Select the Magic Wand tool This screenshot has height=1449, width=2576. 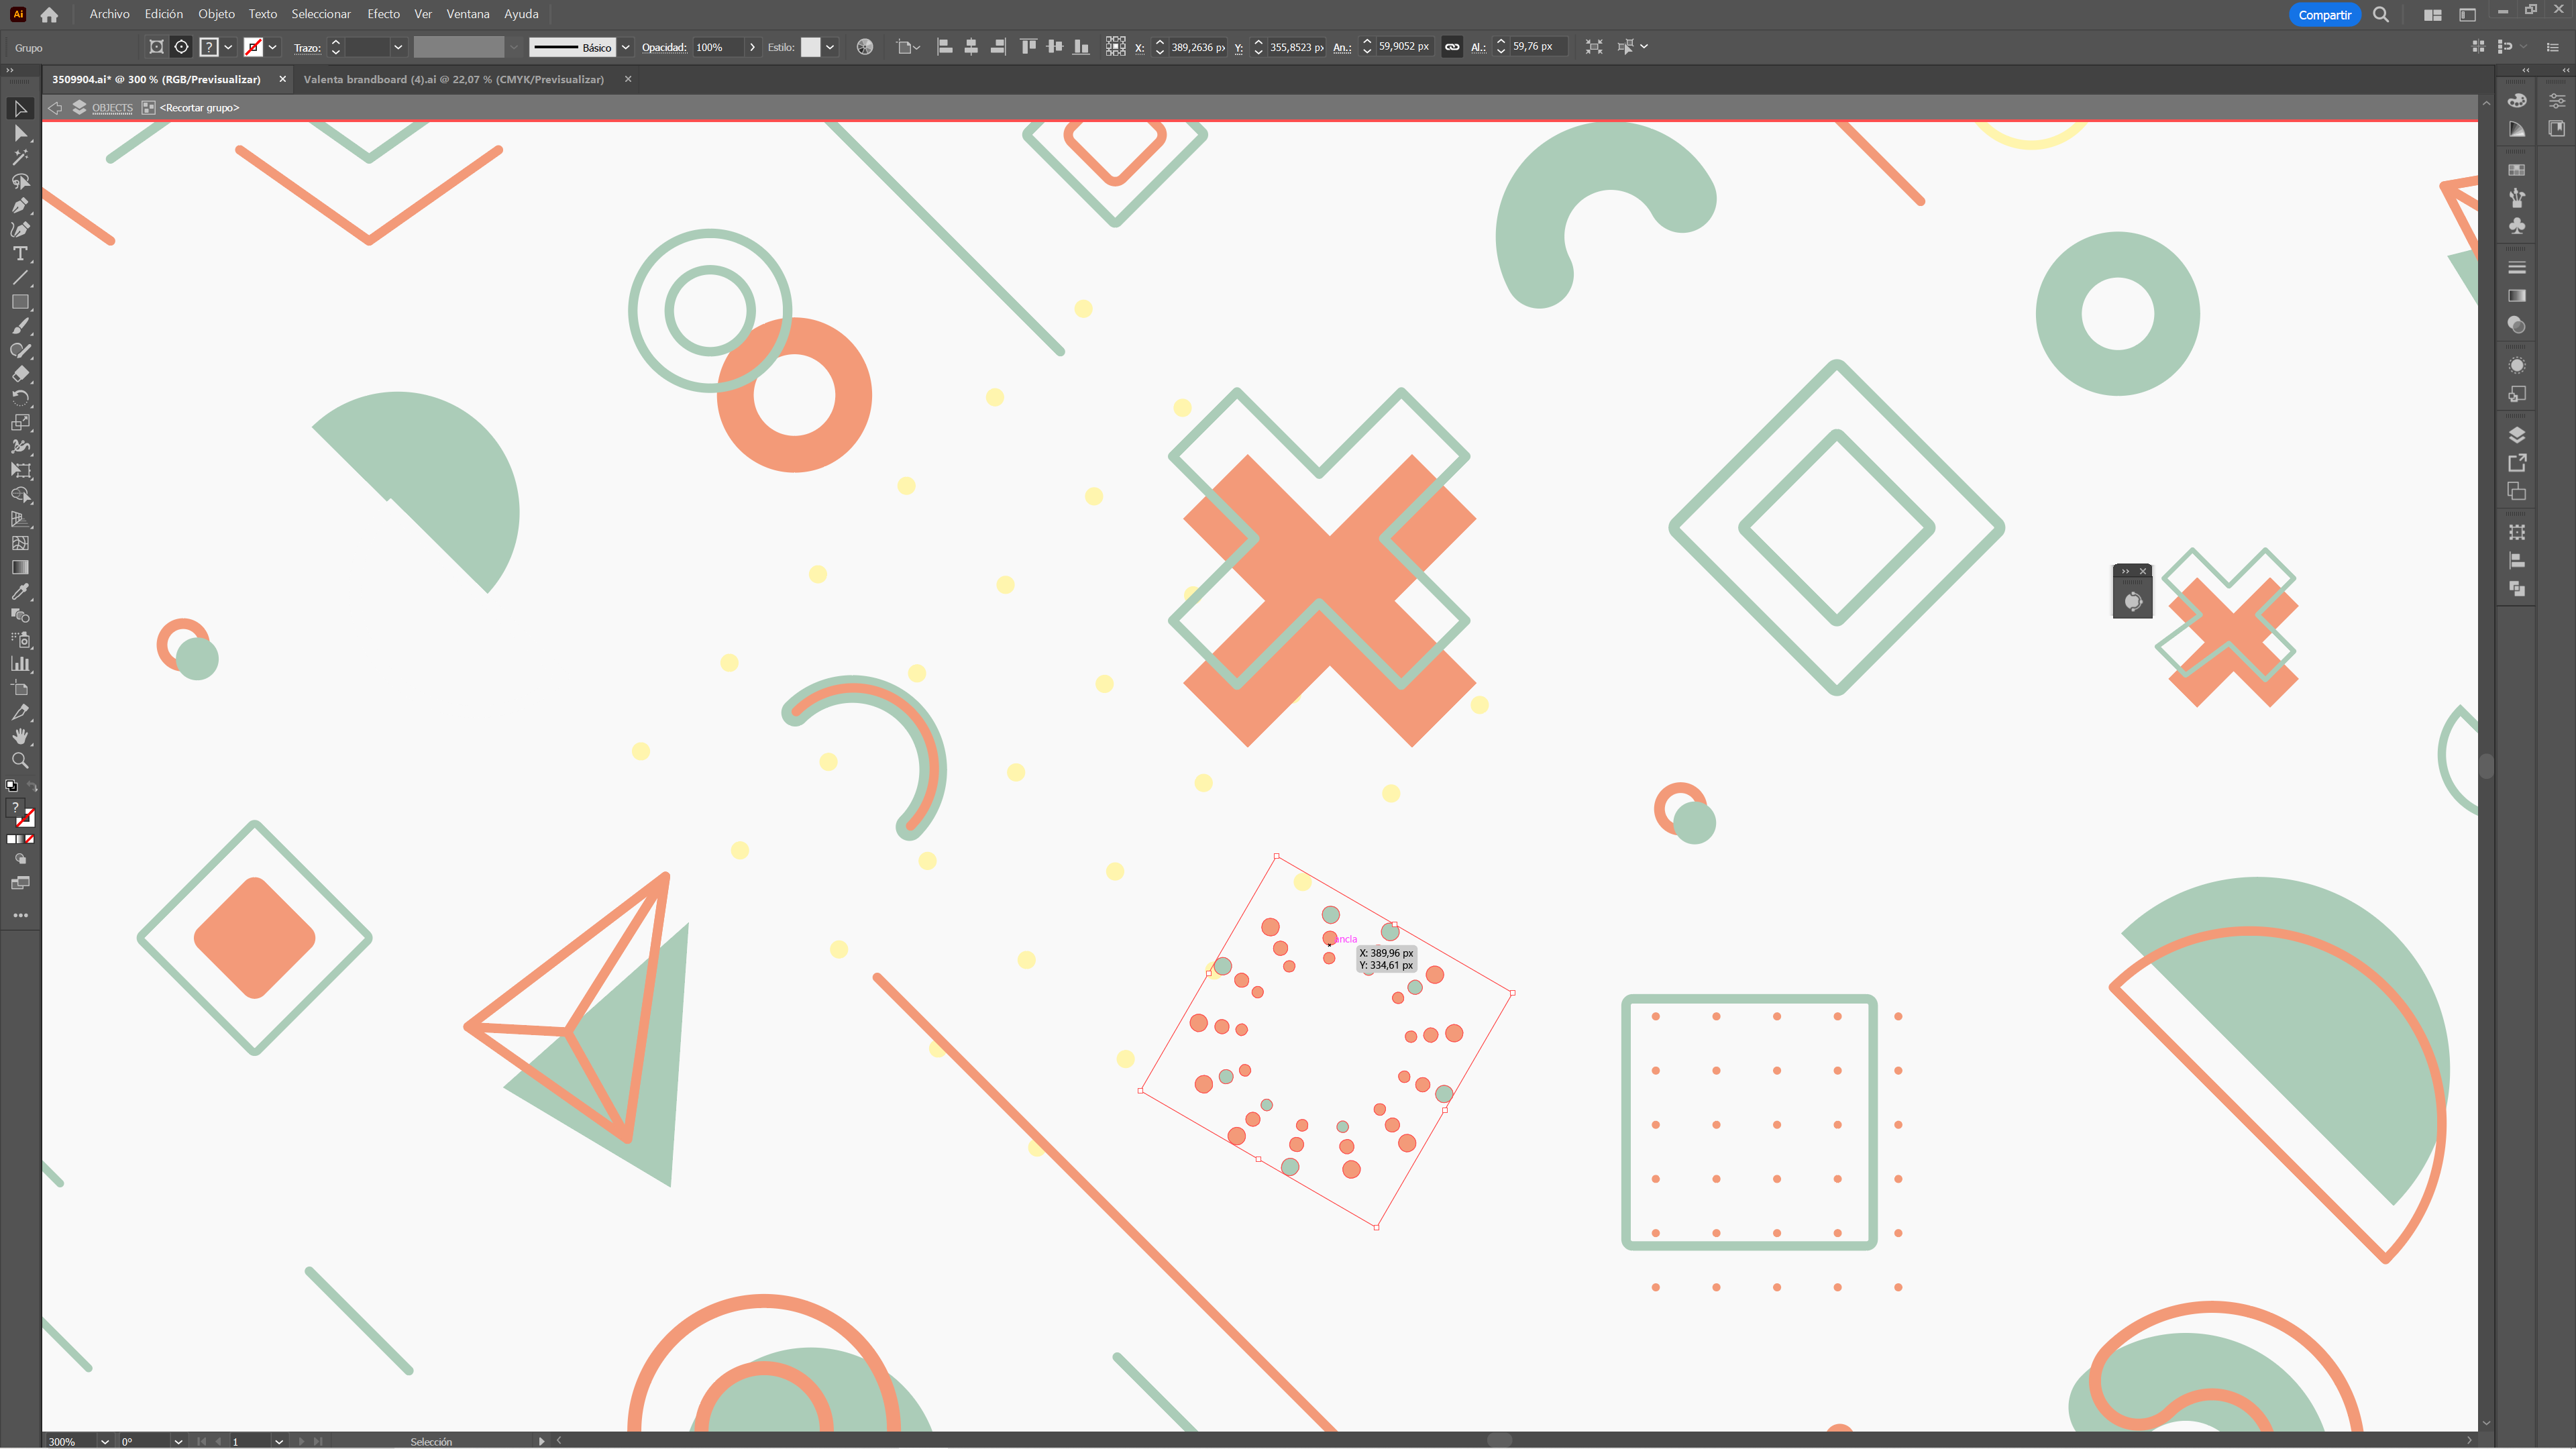[20, 157]
